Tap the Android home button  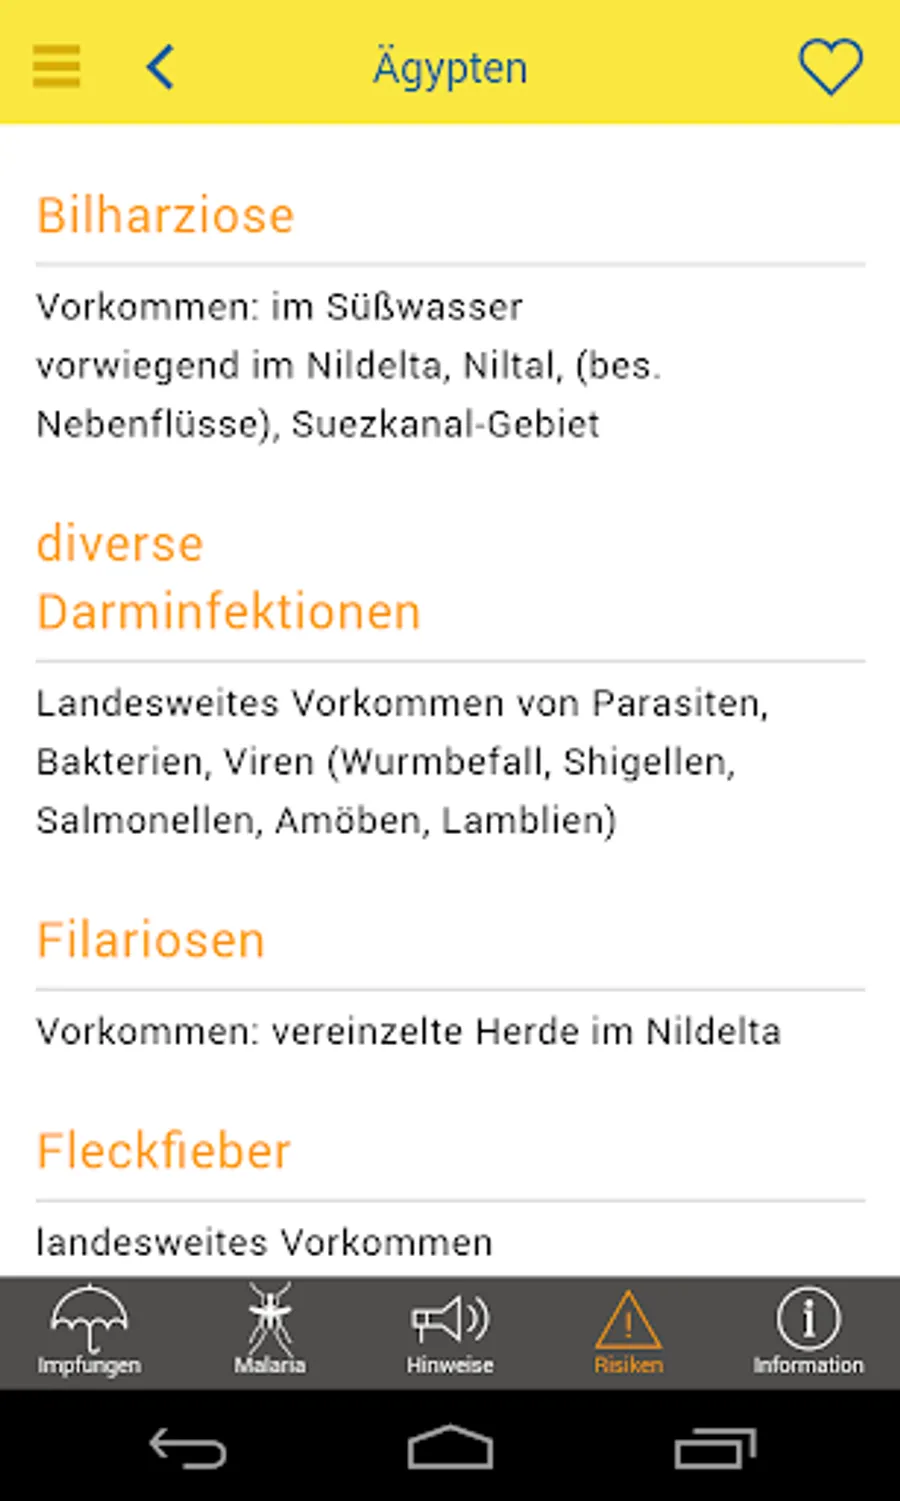tap(450, 1447)
